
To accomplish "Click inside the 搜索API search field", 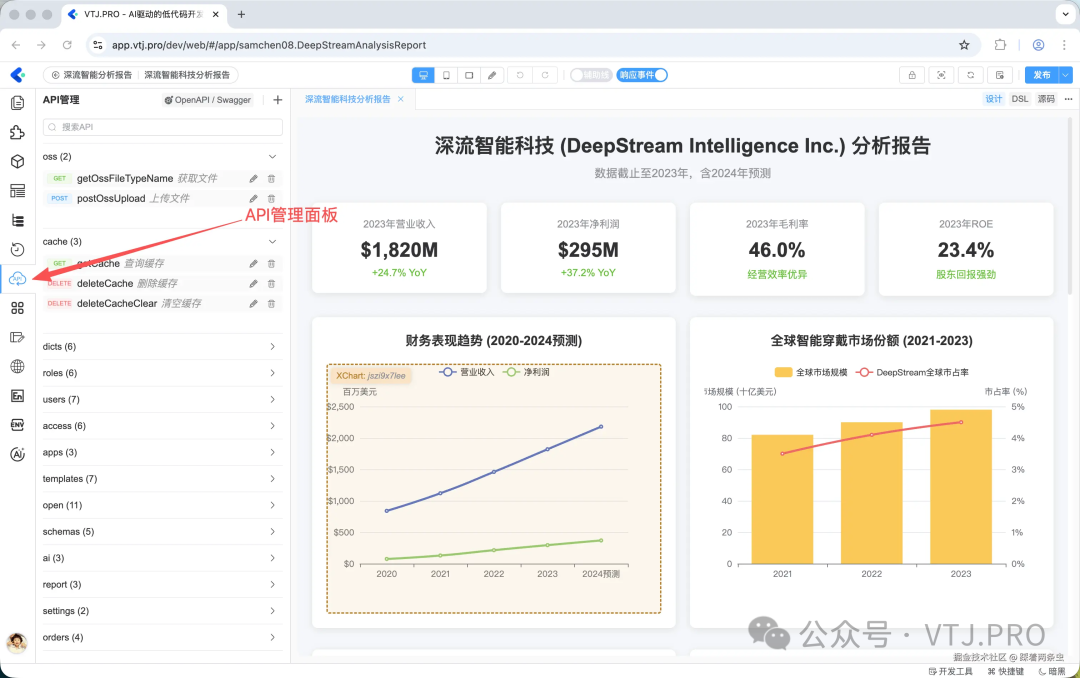I will coord(160,129).
